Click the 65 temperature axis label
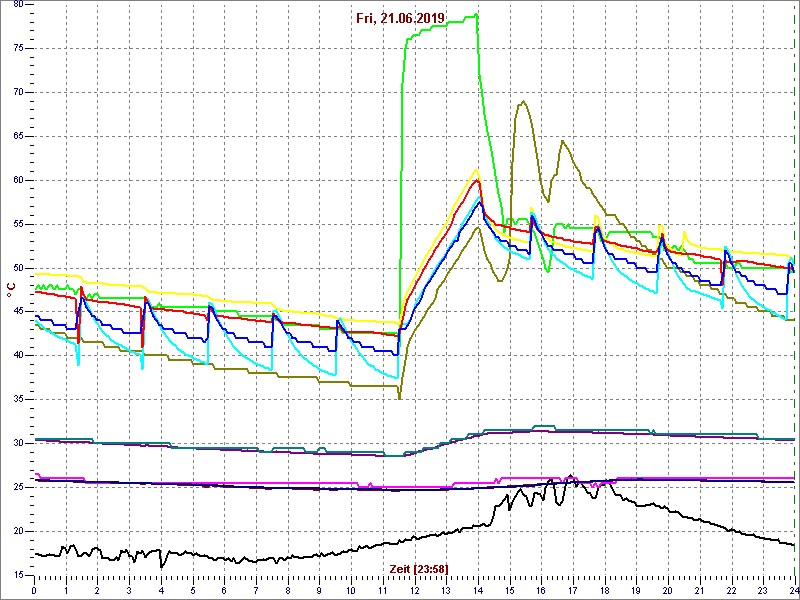 click(x=17, y=136)
